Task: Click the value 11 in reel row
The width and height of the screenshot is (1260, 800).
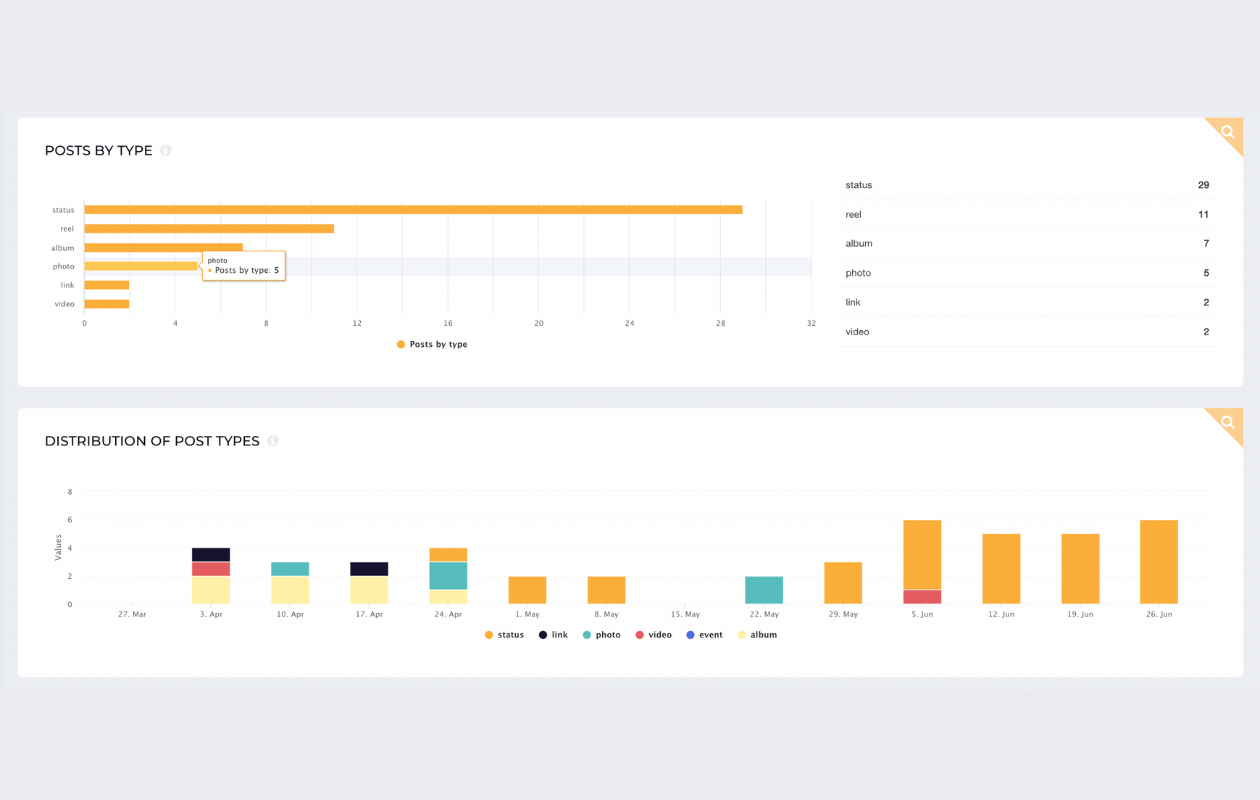Action: click(1204, 214)
